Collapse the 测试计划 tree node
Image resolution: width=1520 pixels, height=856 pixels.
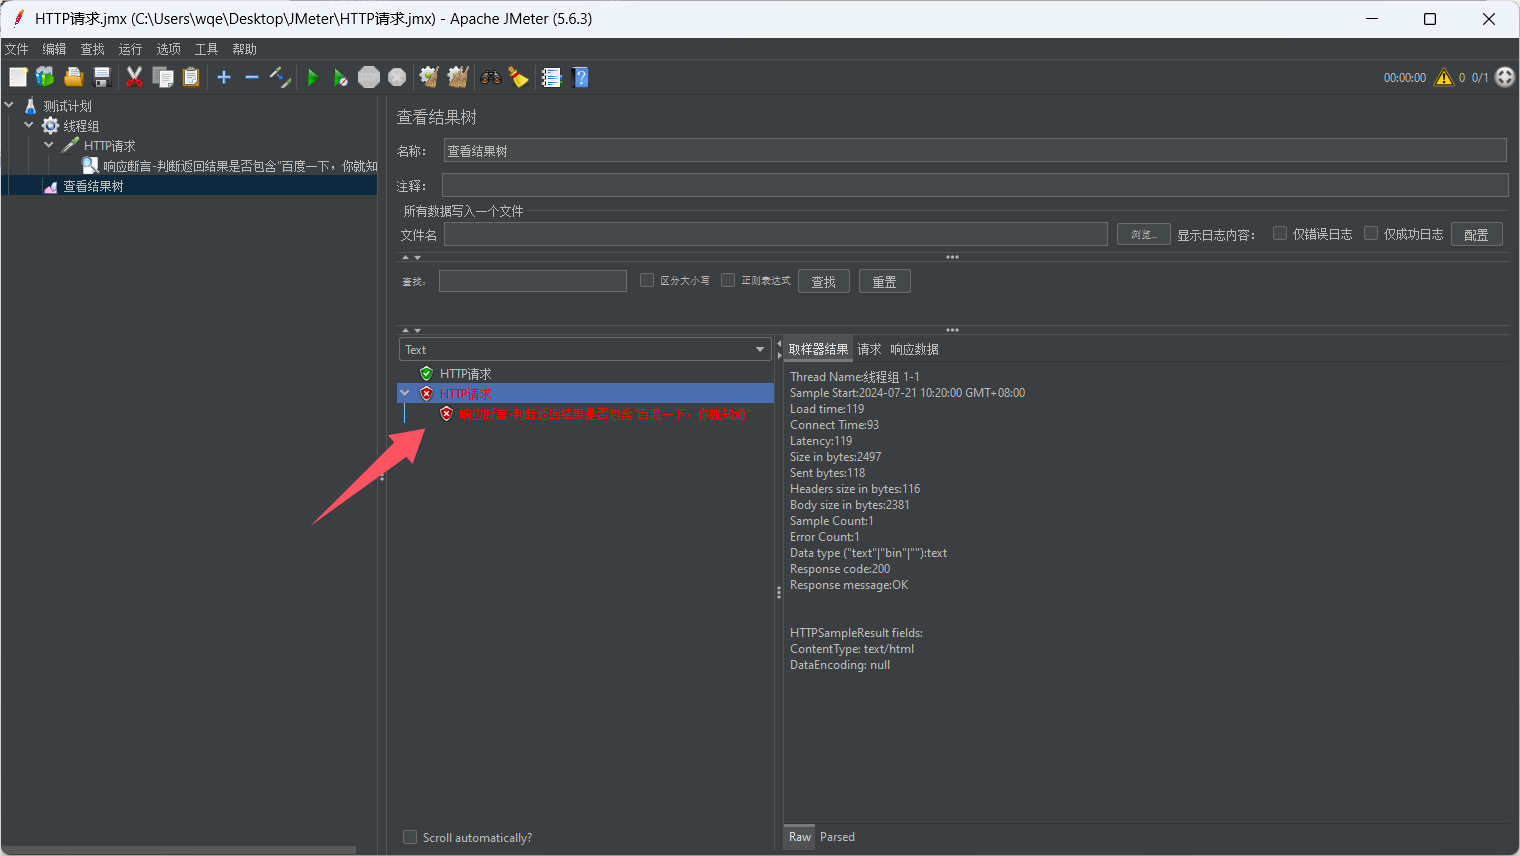pyautogui.click(x=9, y=105)
